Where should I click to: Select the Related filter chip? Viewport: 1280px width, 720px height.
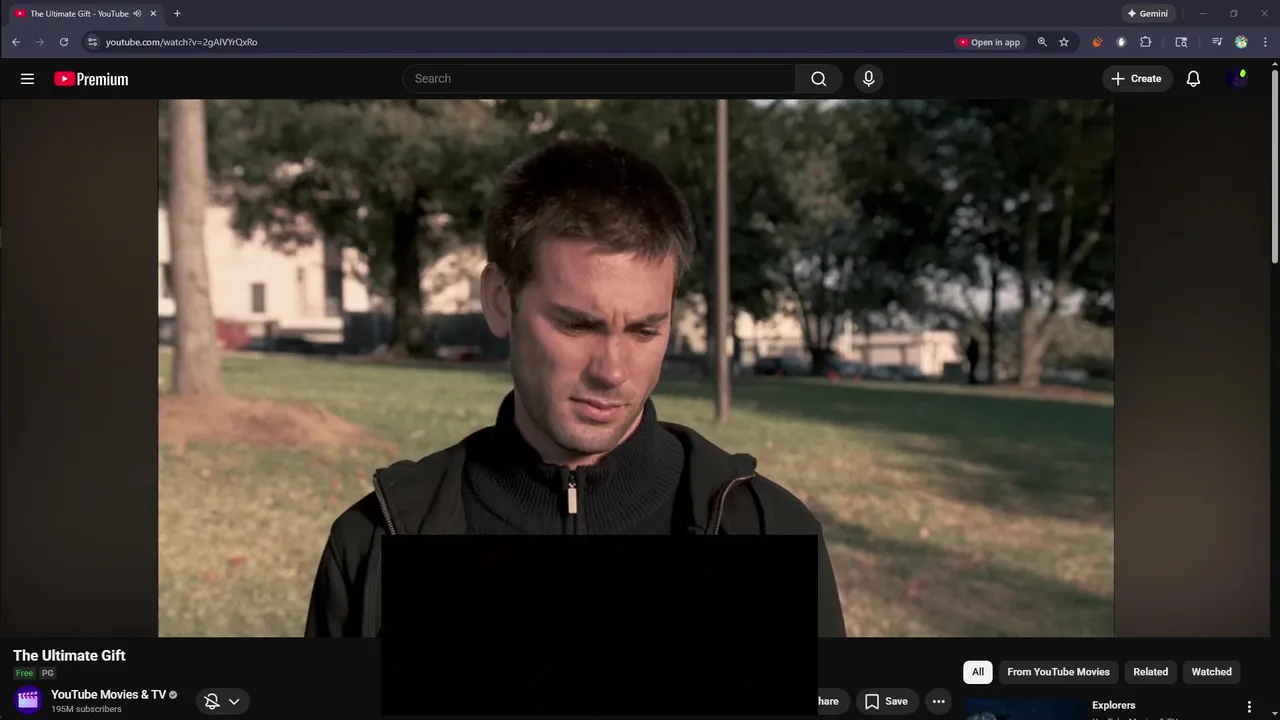1150,672
